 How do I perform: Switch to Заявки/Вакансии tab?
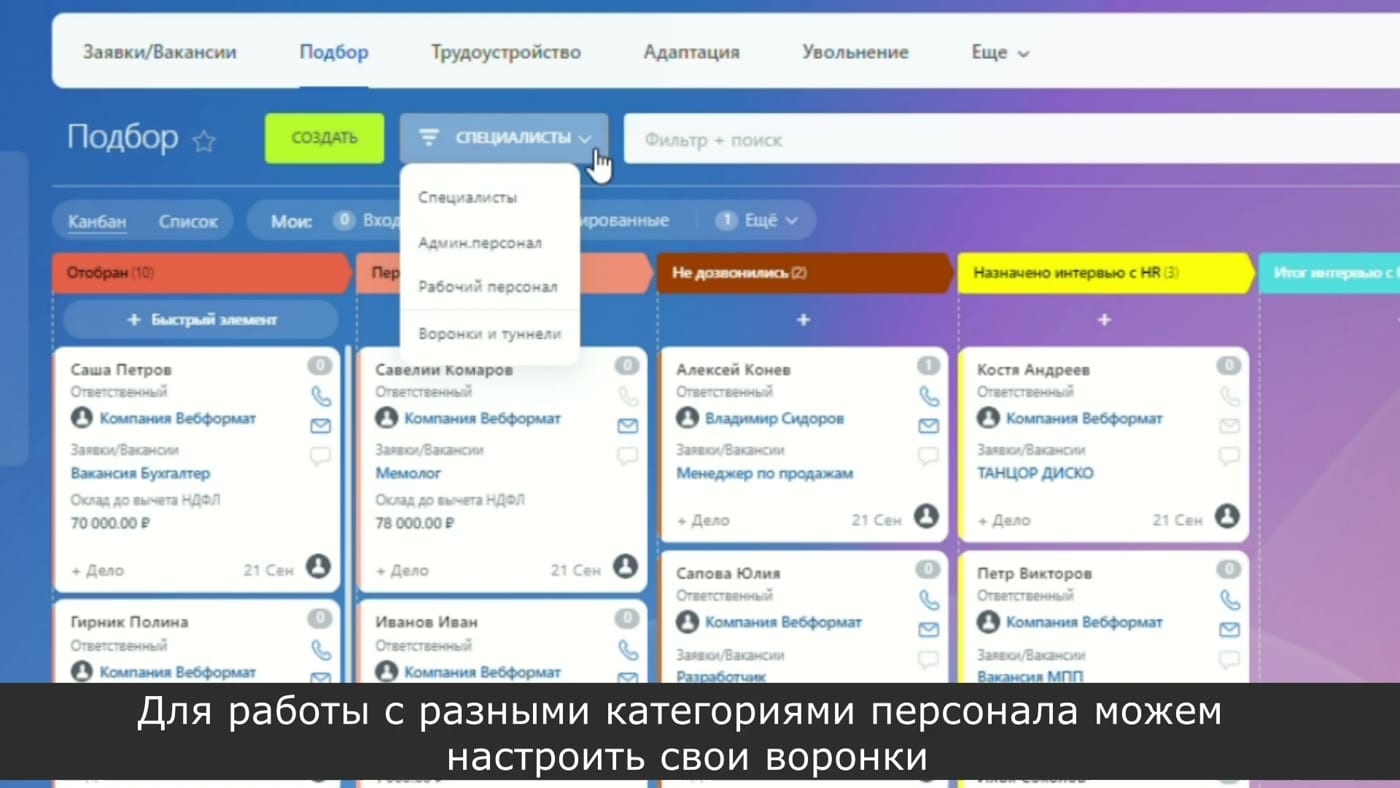[x=160, y=52]
